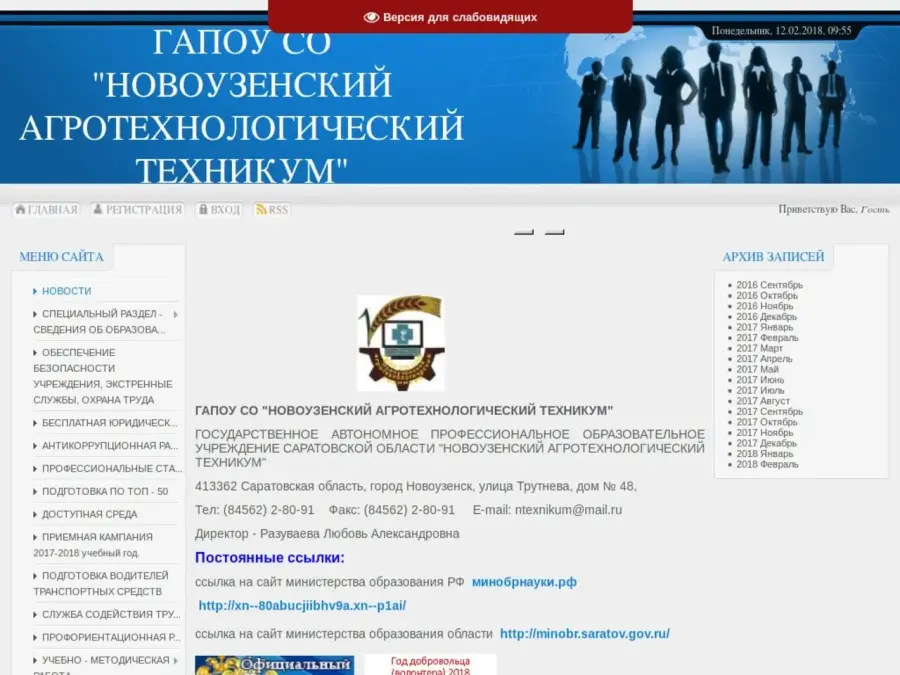This screenshot has width=900, height=675.
Task: Open ПОДГОТОВКА ВОДИТЕЛЕЙ ТРАНСПОРТНЫХ СРЕДСТВ
Action: (x=101, y=583)
